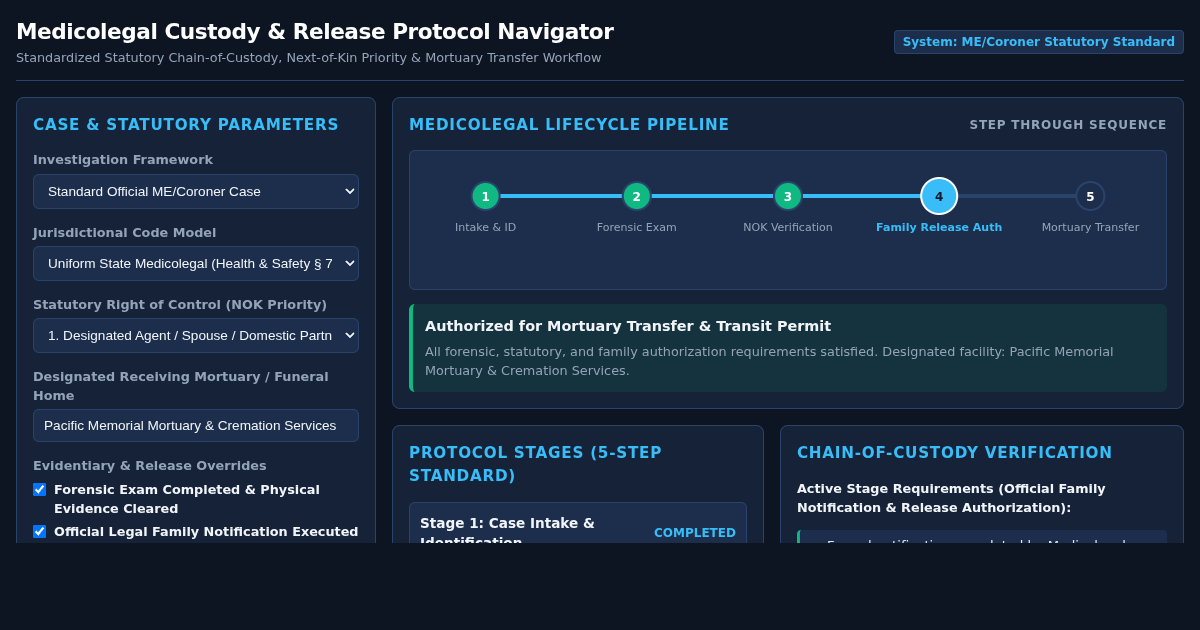The width and height of the screenshot is (1200, 630).
Task: Open the Statutory Right of Control dropdown
Action: 196,335
